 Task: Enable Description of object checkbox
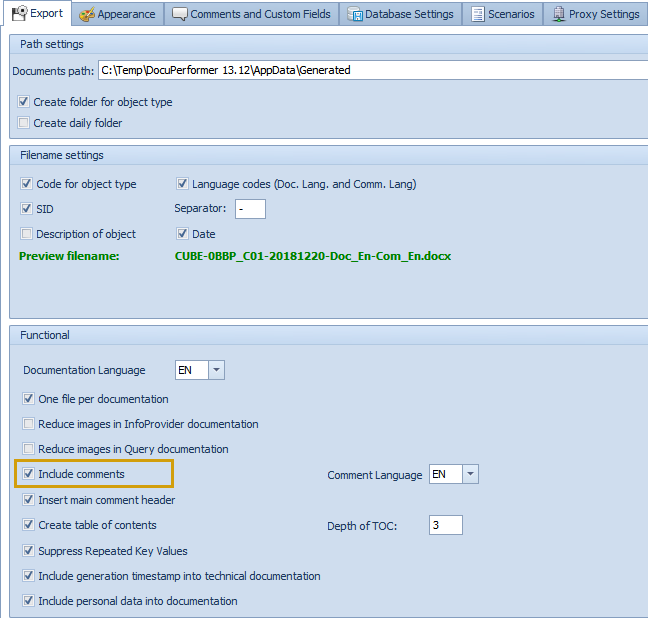tap(27, 234)
